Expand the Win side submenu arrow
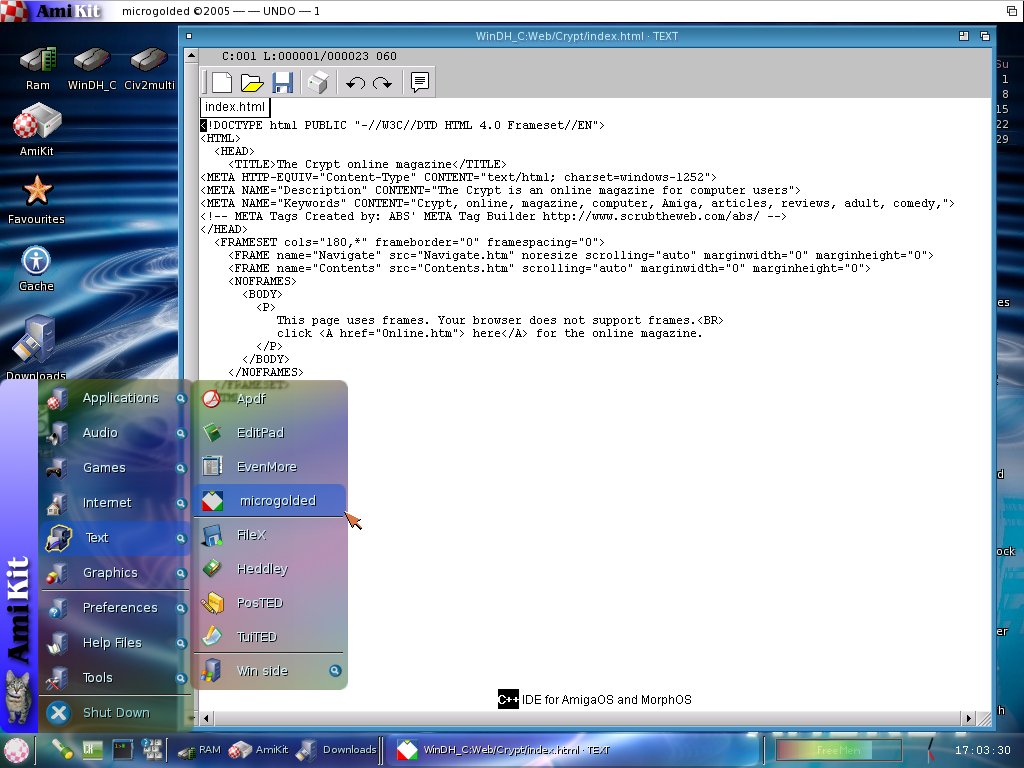 coord(335,671)
